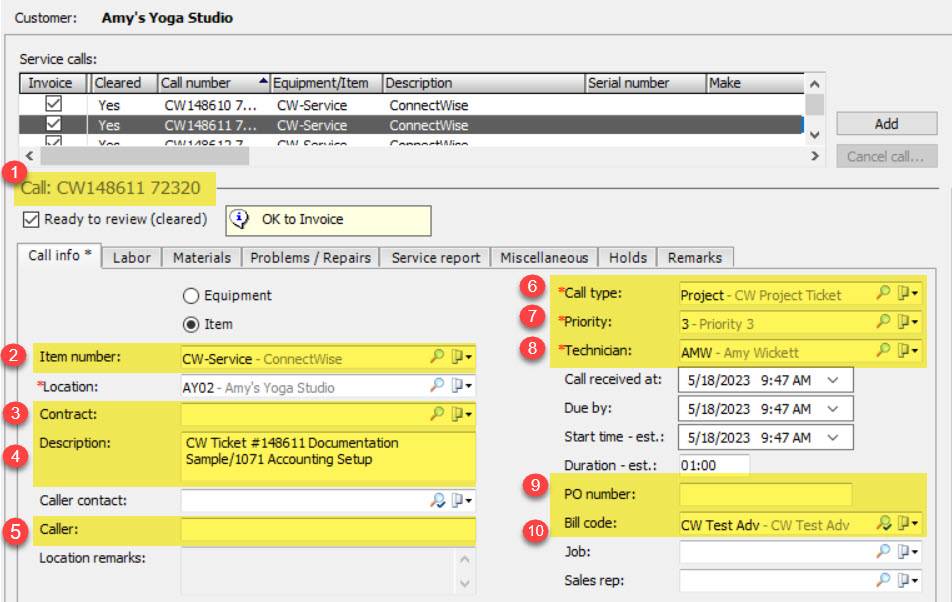Click Contract lookup magnifier icon
The height and width of the screenshot is (602, 952).
point(437,413)
